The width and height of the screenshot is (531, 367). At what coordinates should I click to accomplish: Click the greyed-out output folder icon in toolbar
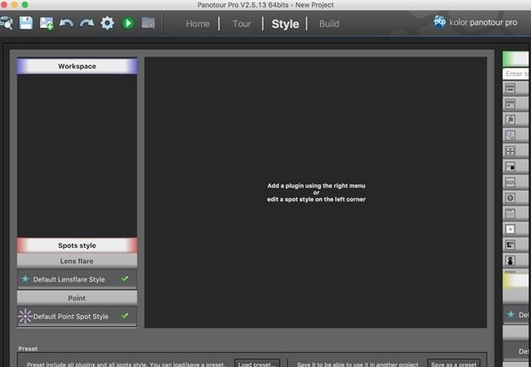[x=148, y=23]
